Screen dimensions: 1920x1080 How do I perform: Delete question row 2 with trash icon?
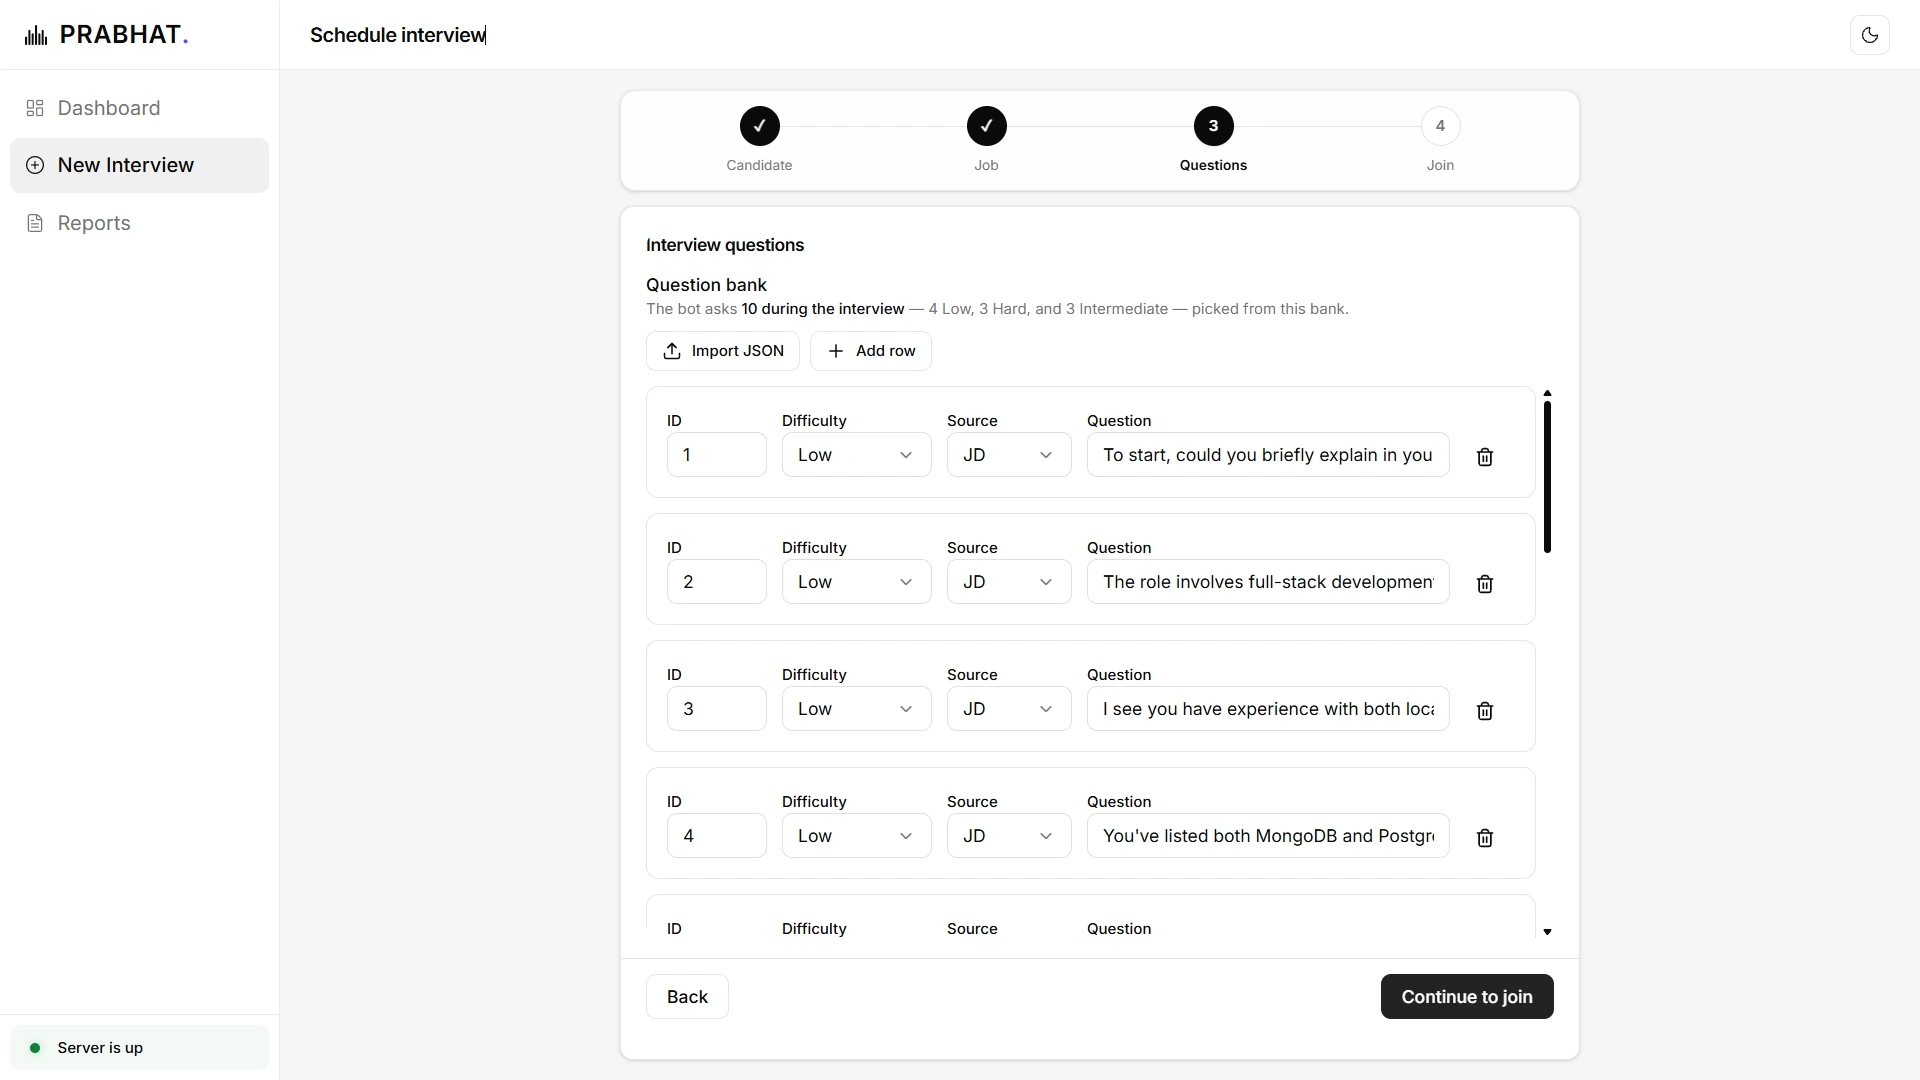coord(1485,584)
